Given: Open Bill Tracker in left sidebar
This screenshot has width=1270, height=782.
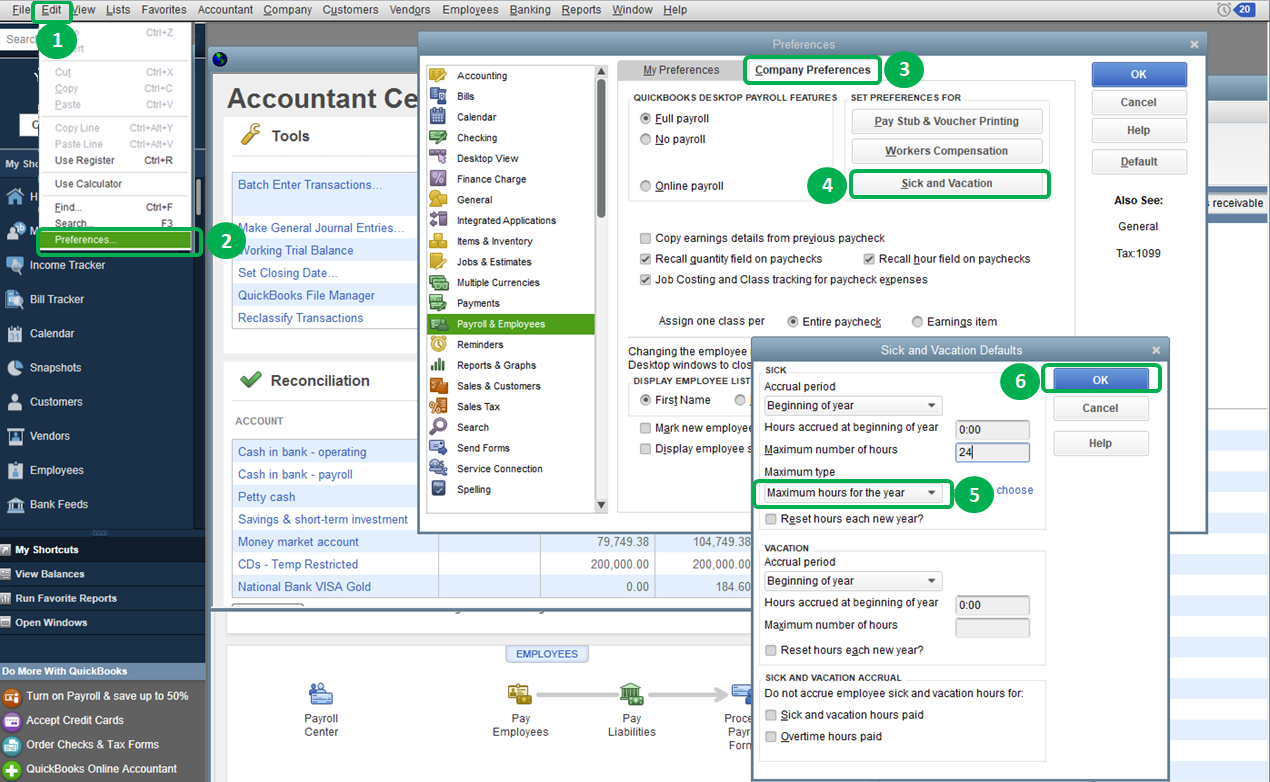Looking at the screenshot, I should [x=57, y=299].
